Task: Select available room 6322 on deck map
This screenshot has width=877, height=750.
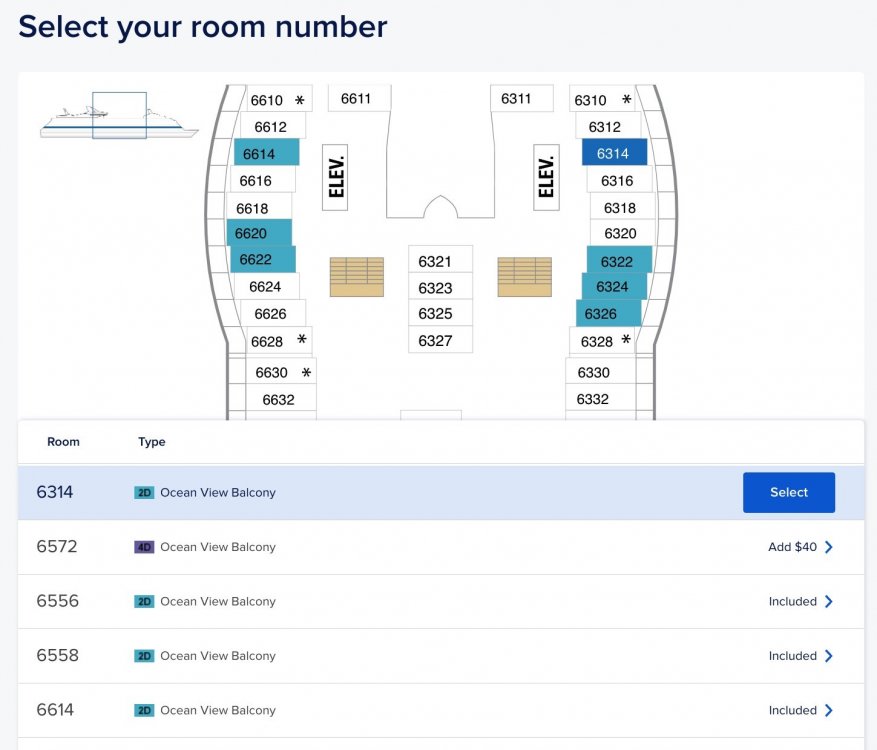Action: point(619,260)
